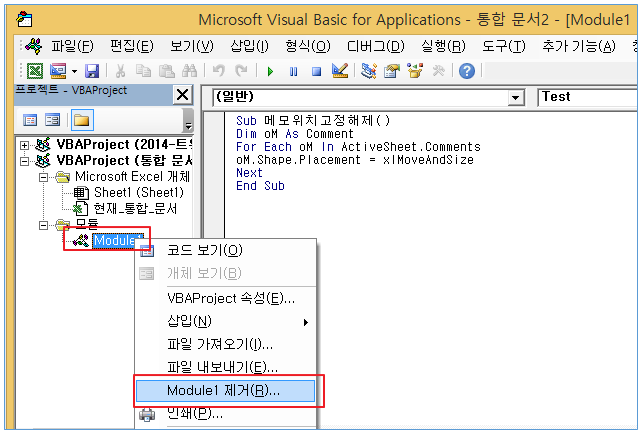This screenshot has width=644, height=436.
Task: Open the Toolbox hammer-wrench icon
Action: [438, 71]
